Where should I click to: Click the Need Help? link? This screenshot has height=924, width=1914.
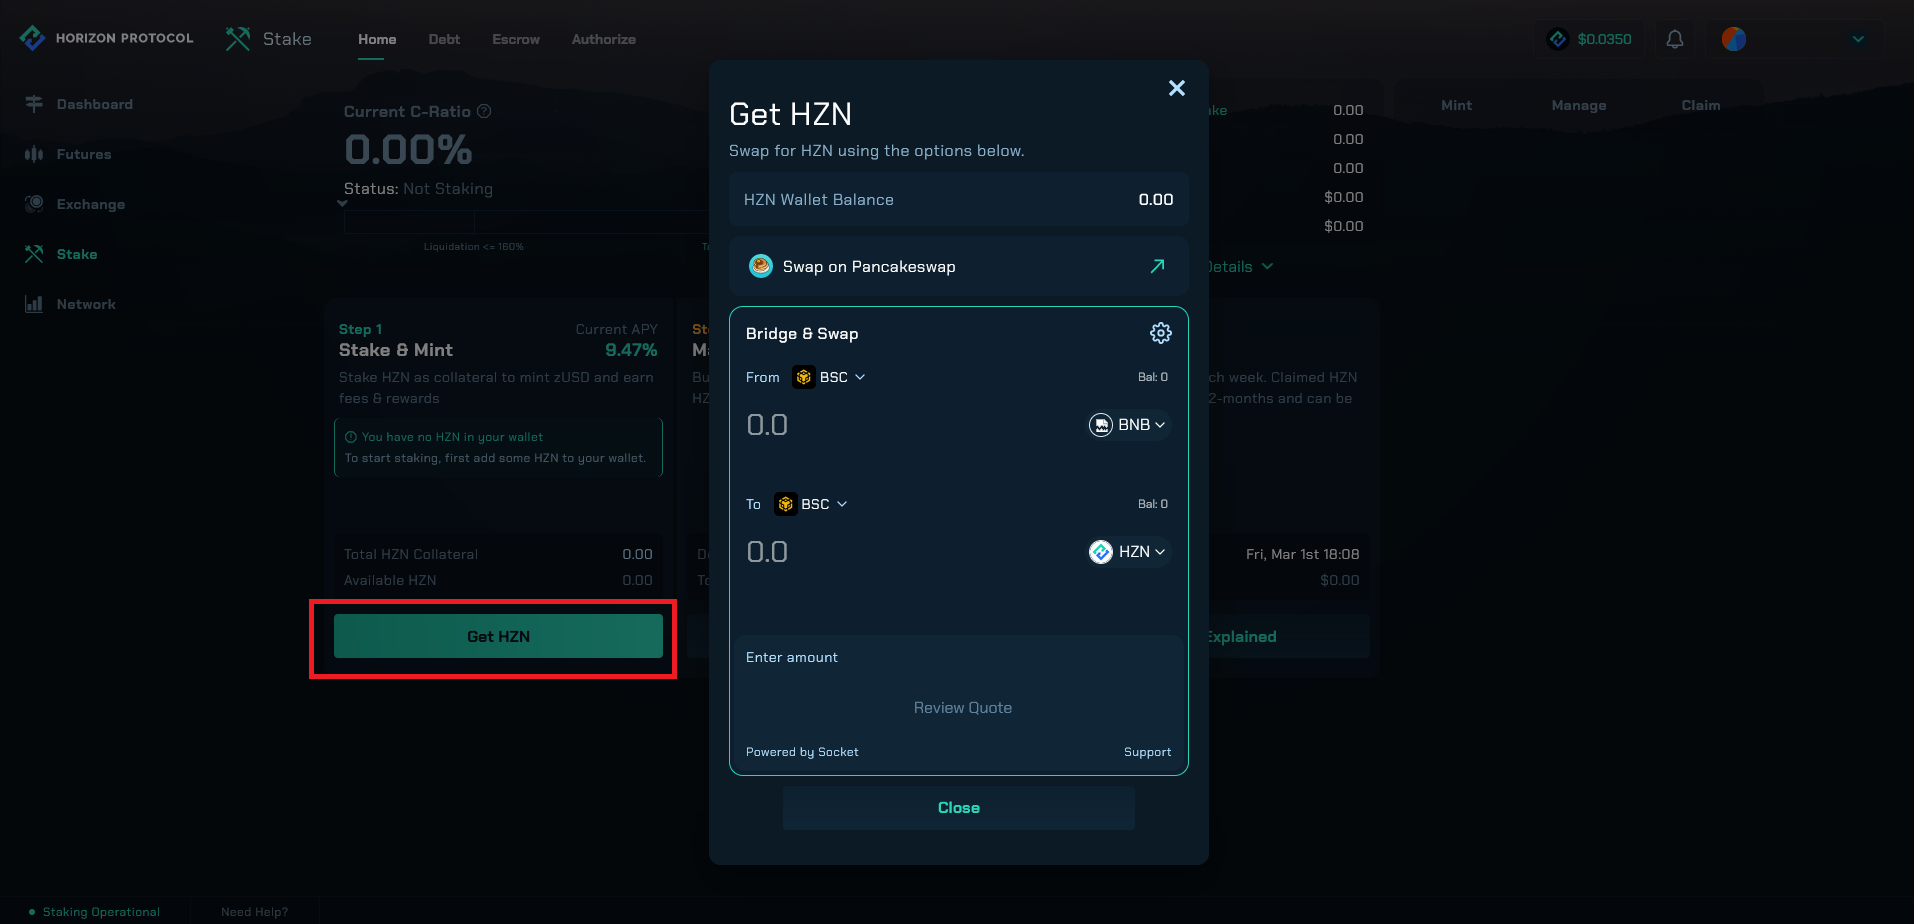coord(254,912)
